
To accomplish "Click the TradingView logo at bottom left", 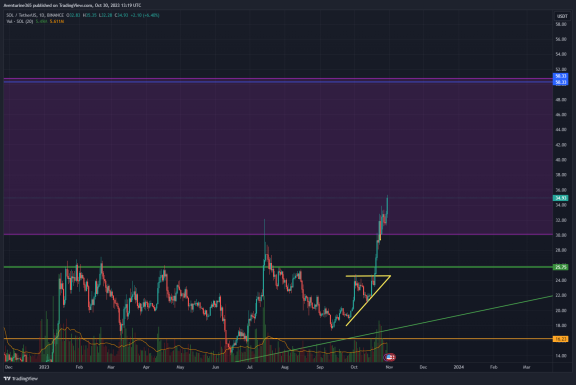I will tap(21, 378).
